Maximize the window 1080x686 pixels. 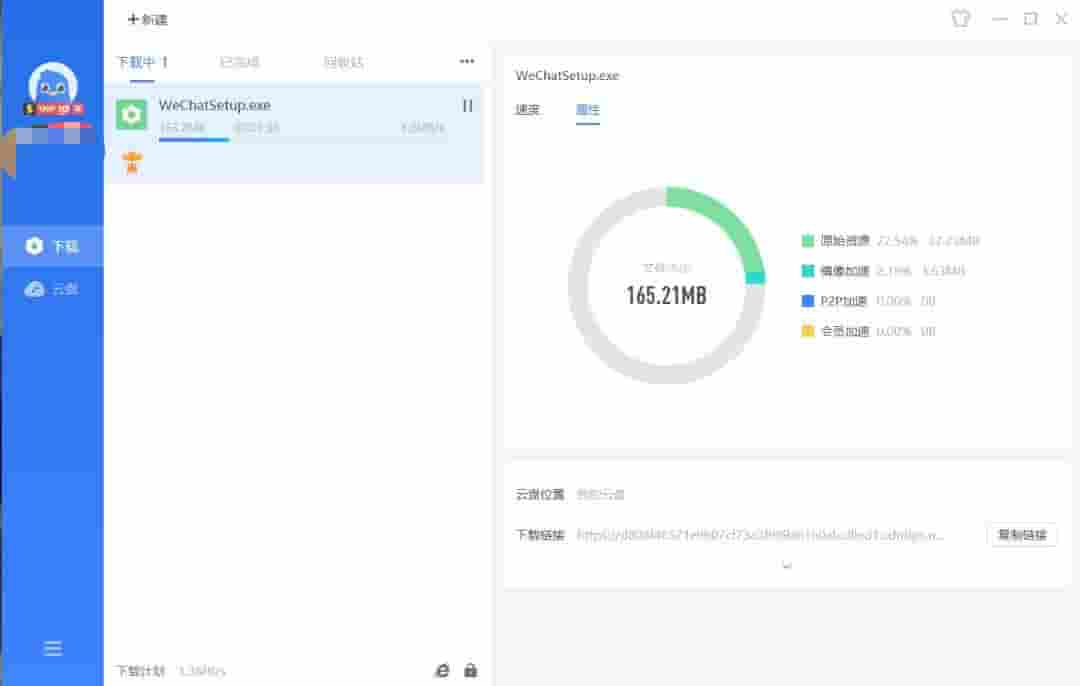tap(1030, 19)
